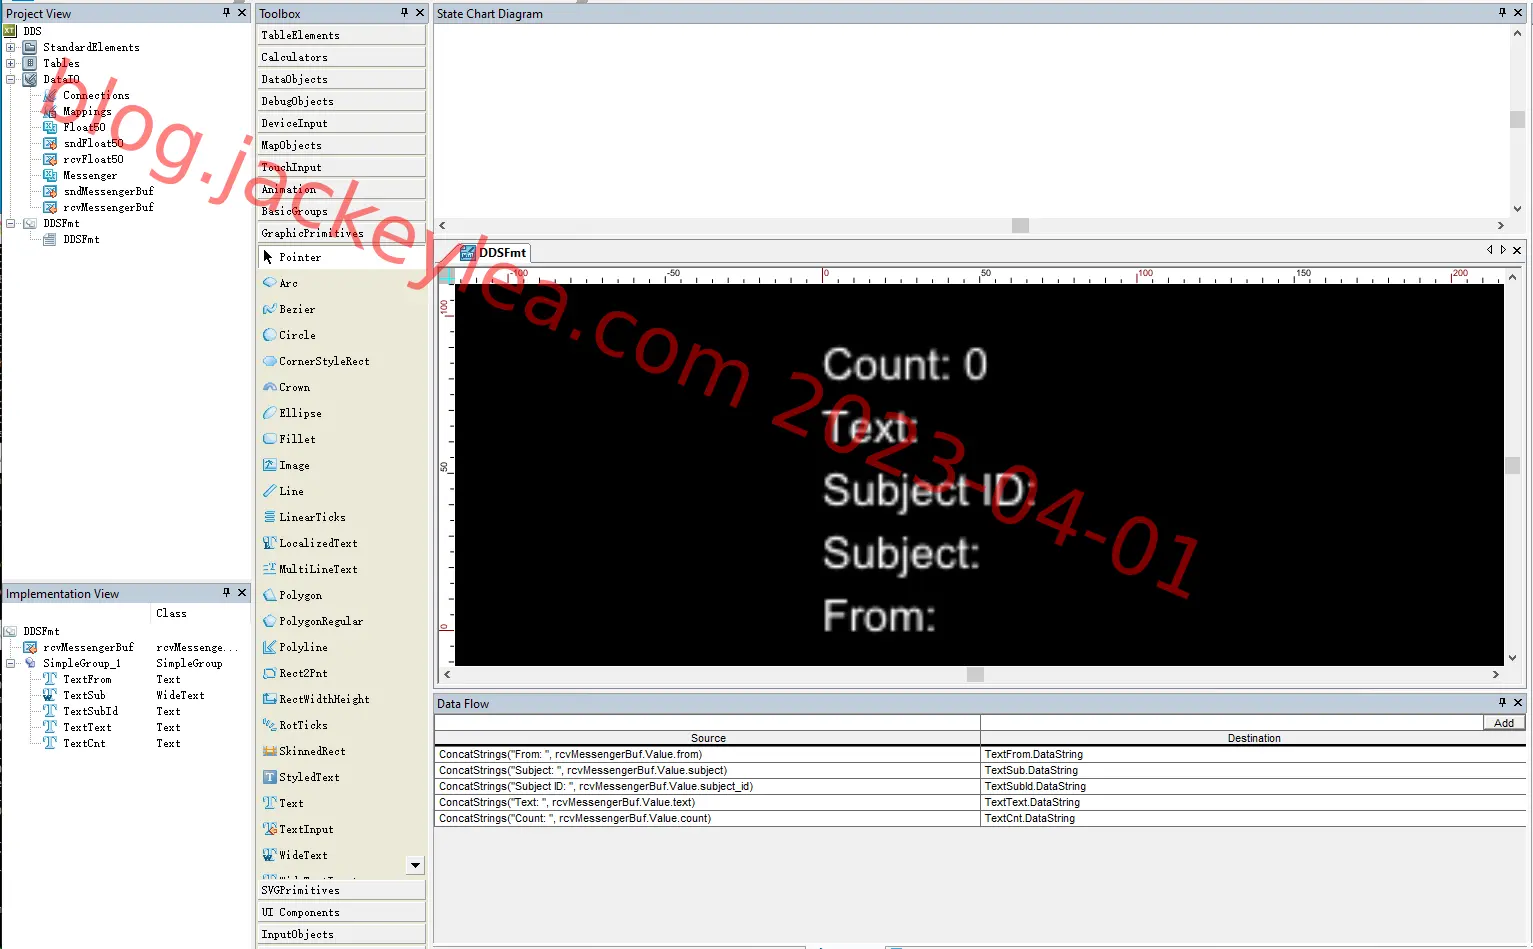The height and width of the screenshot is (949, 1533).
Task: Collapse the DataIO tree node
Action: (x=11, y=79)
